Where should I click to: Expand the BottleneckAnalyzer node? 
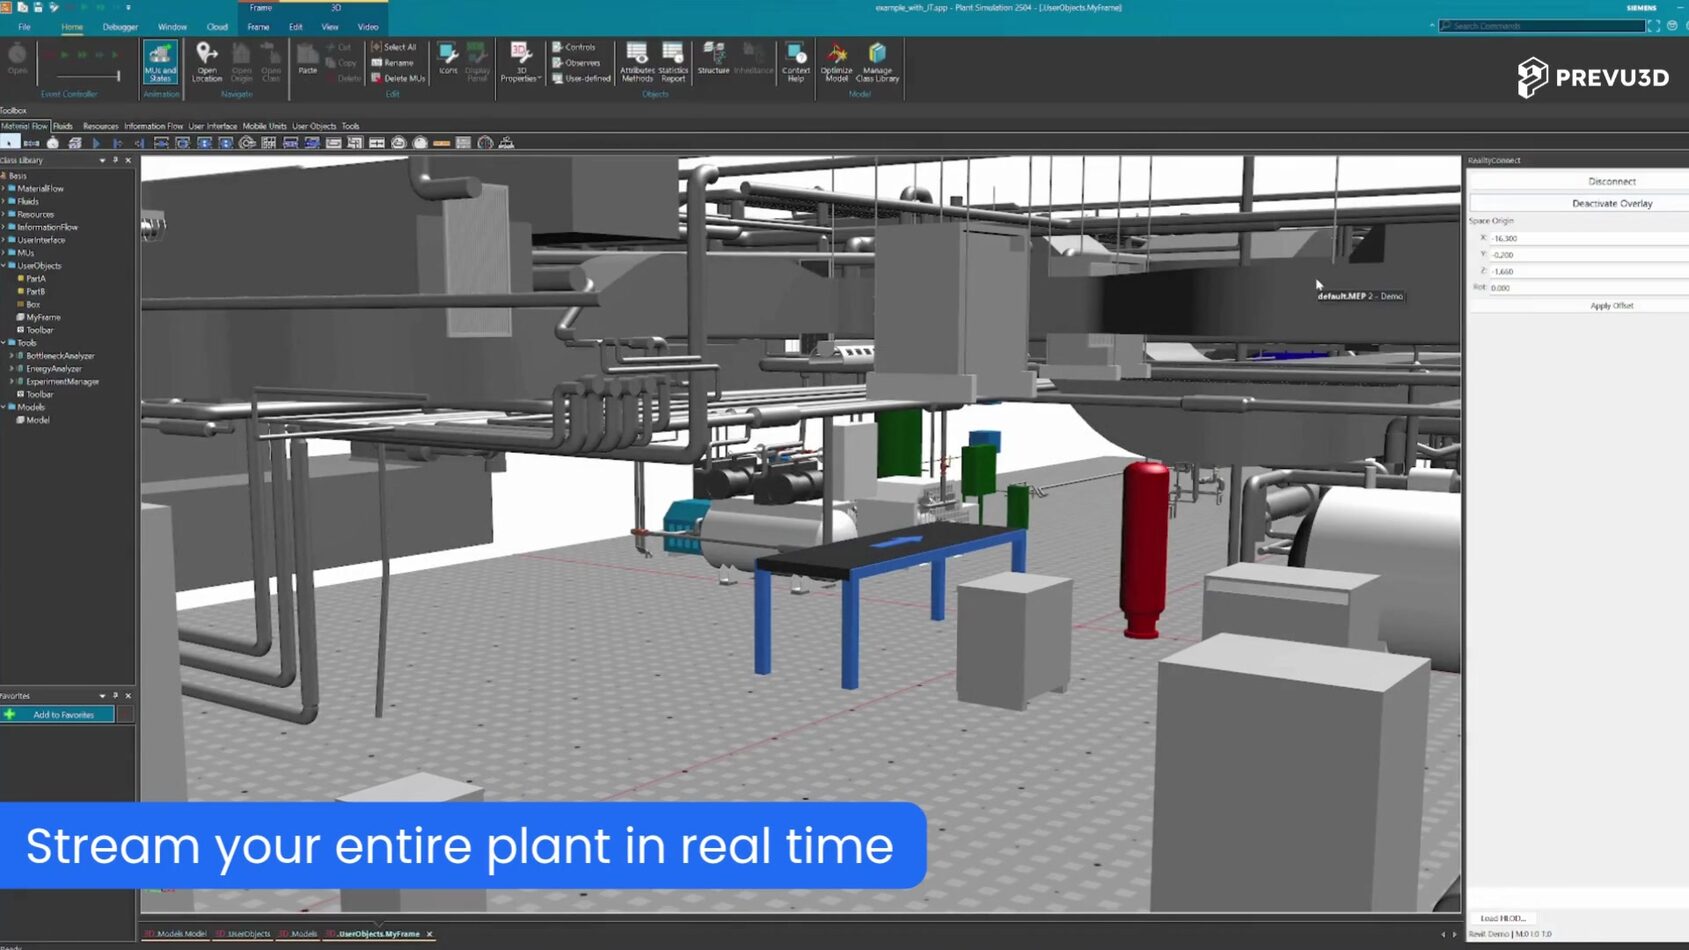click(x=11, y=356)
